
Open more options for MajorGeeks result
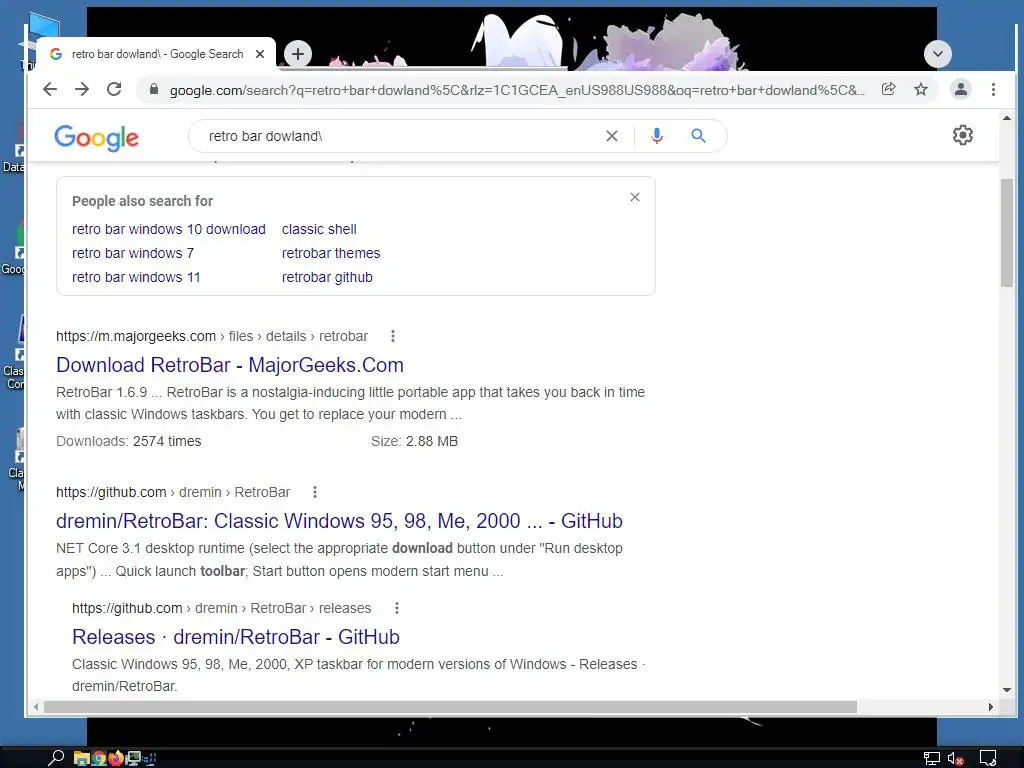tap(392, 336)
